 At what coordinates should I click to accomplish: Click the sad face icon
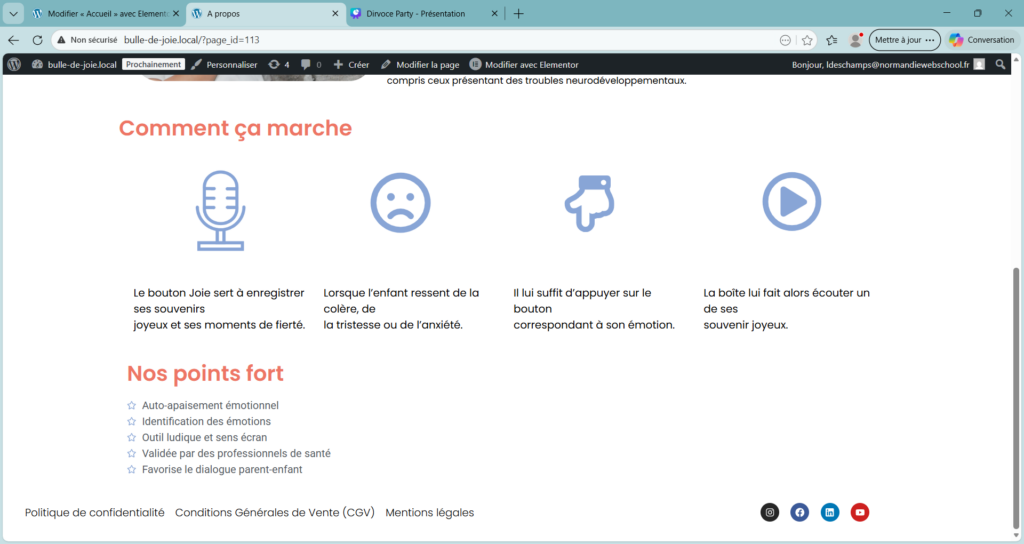point(400,202)
